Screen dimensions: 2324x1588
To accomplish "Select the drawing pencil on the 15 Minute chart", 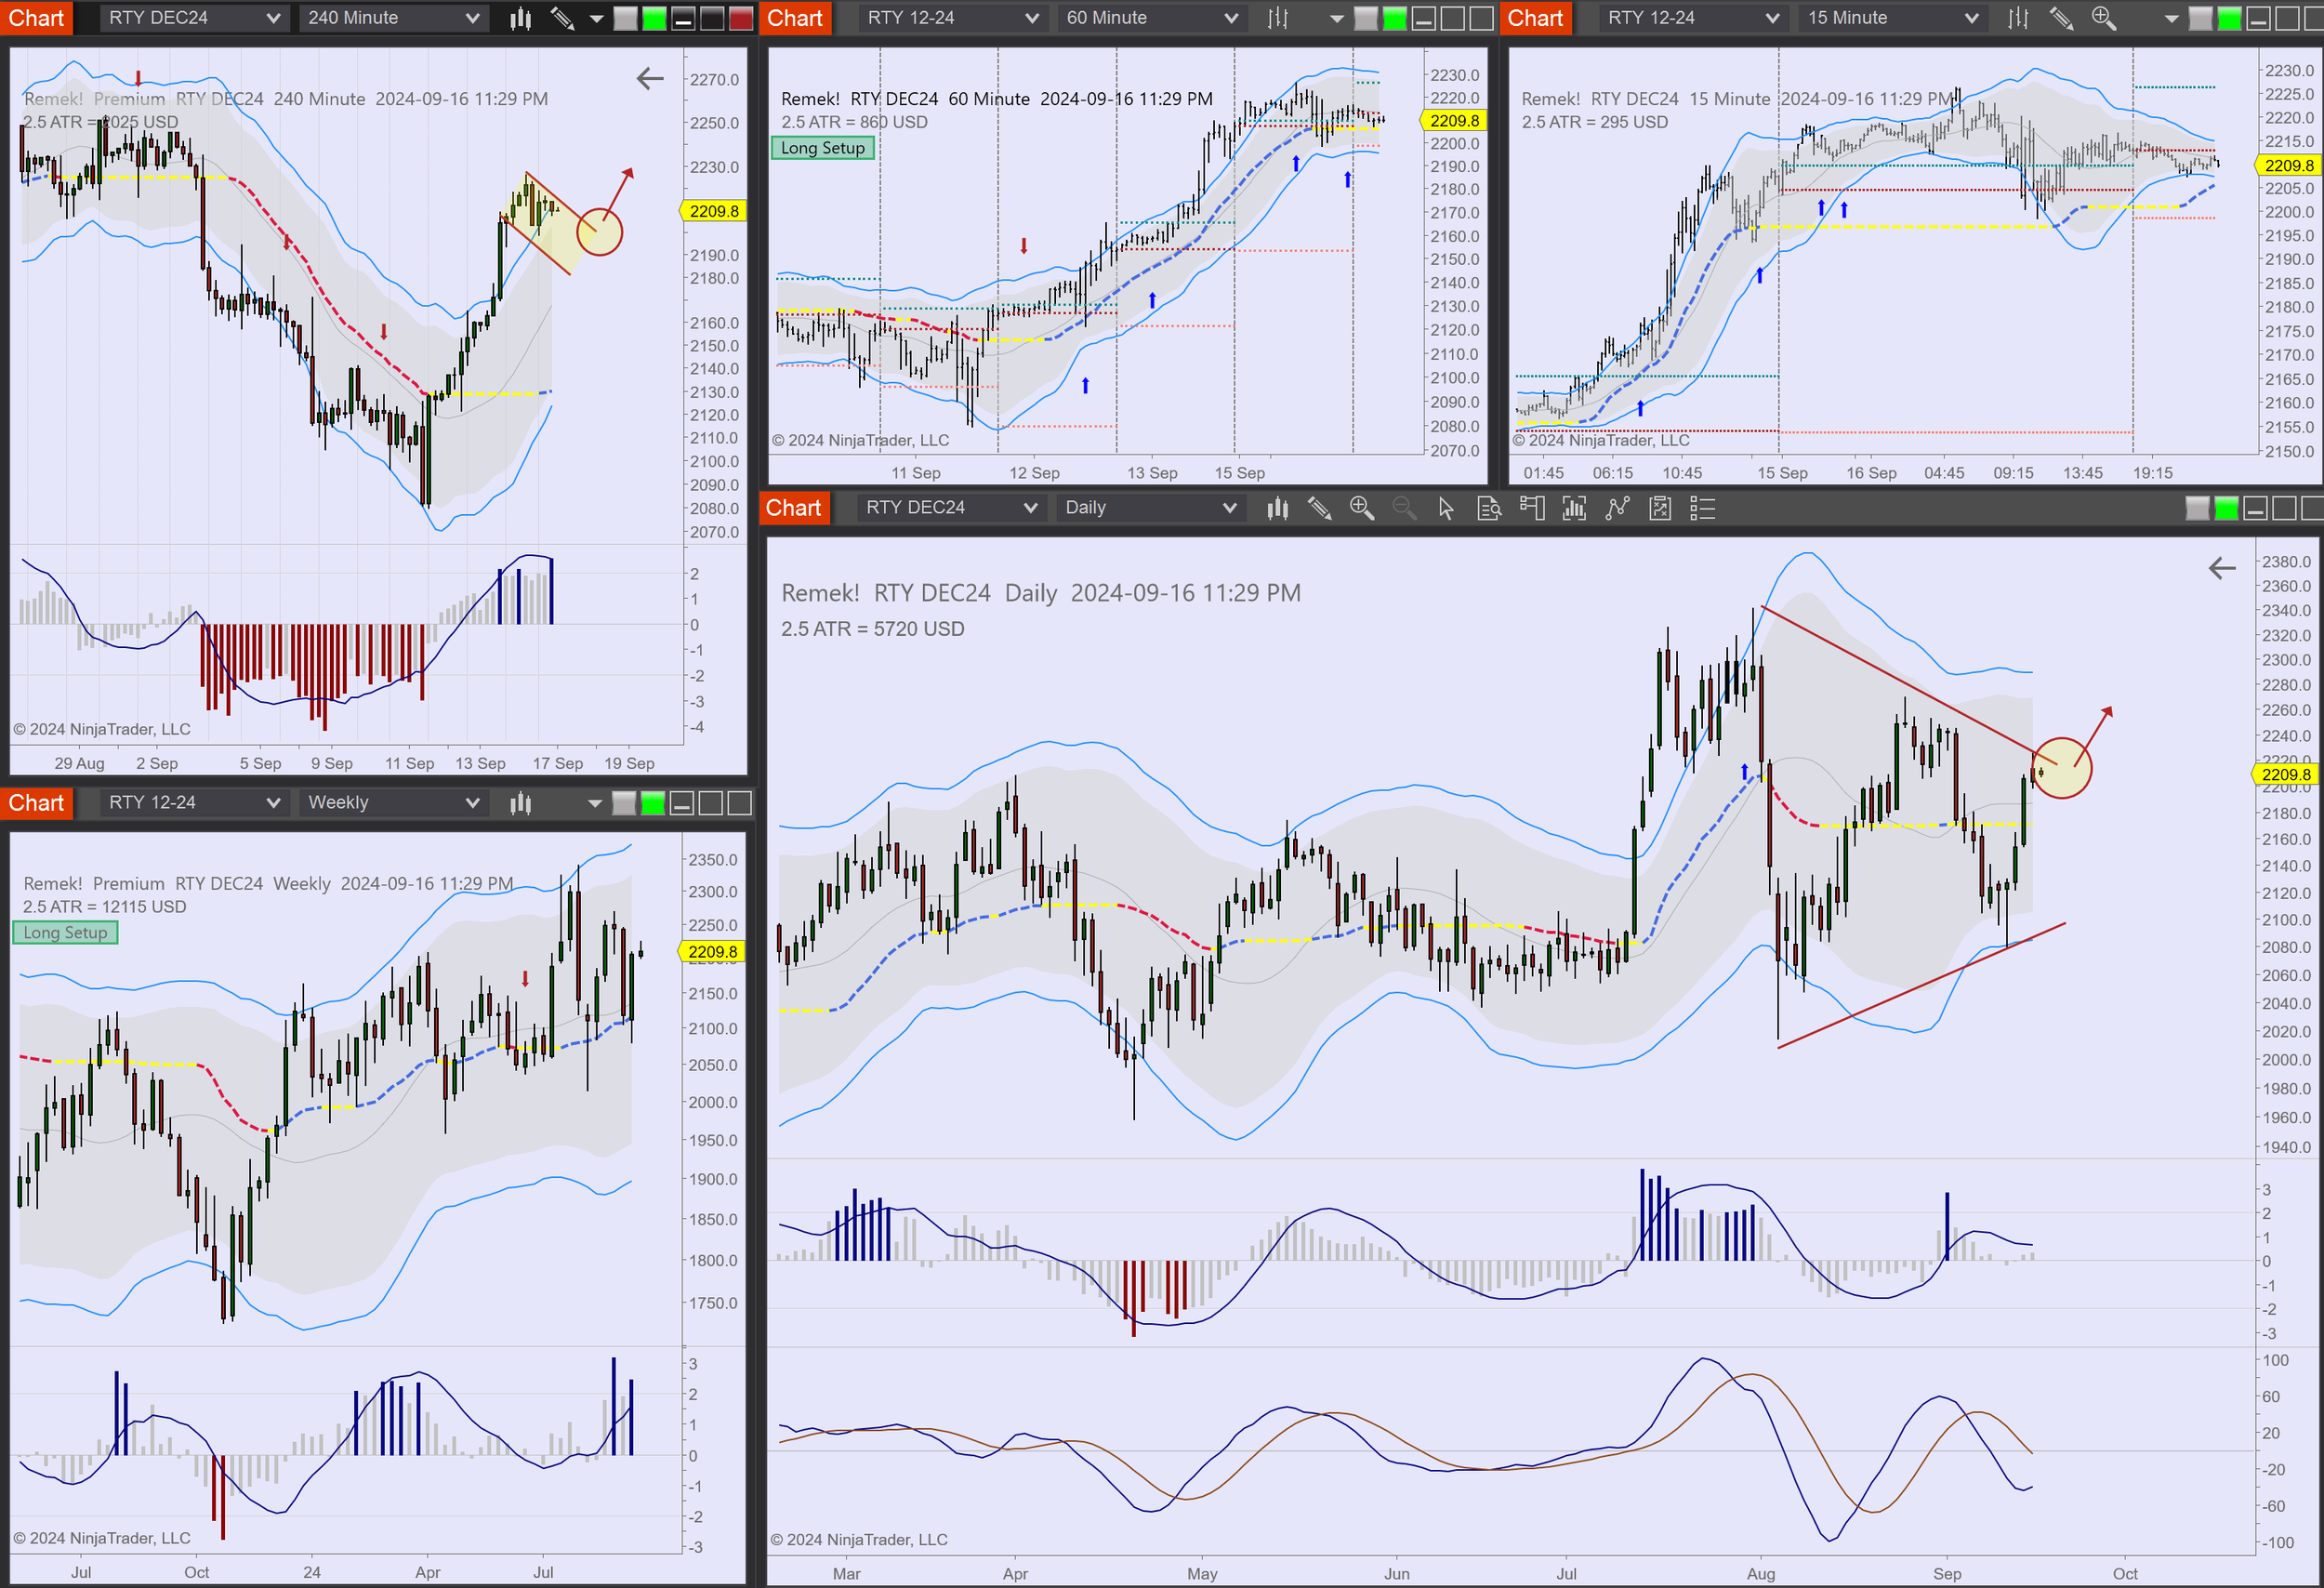I will click(2061, 17).
